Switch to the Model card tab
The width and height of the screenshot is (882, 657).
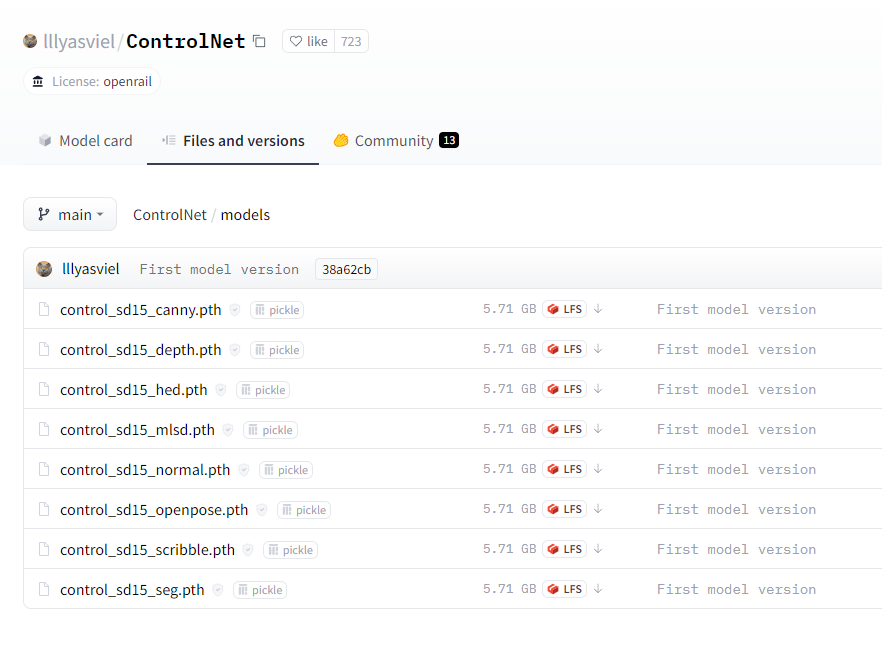coord(86,141)
